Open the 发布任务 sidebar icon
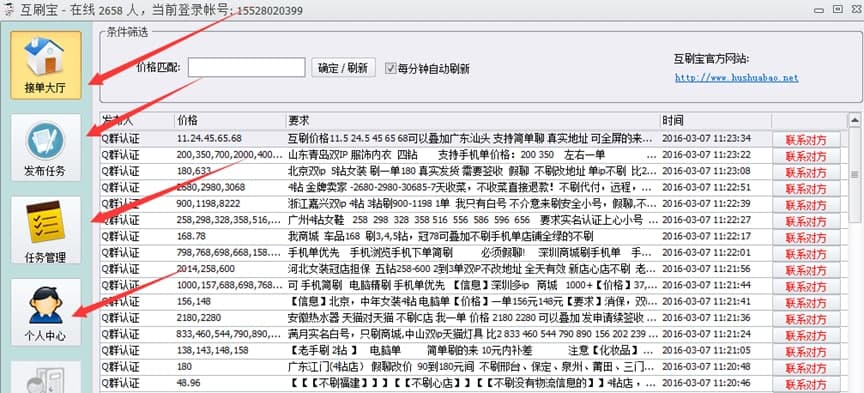Screen dimensions: 864x393 (46, 147)
